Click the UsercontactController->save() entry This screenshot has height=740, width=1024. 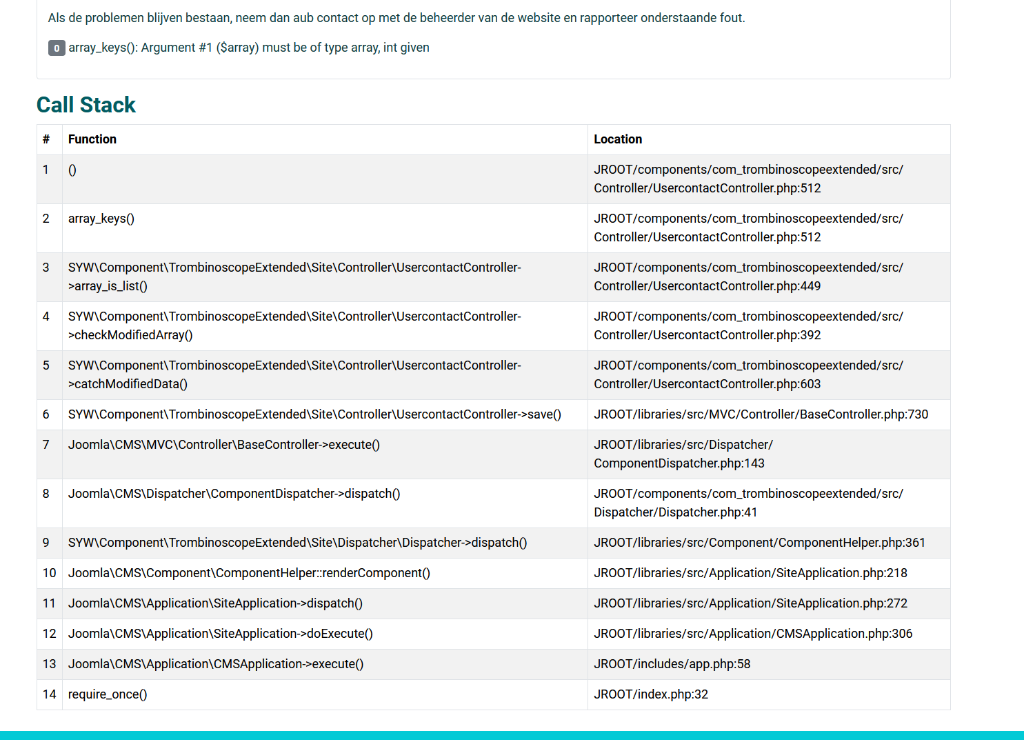[x=314, y=414]
